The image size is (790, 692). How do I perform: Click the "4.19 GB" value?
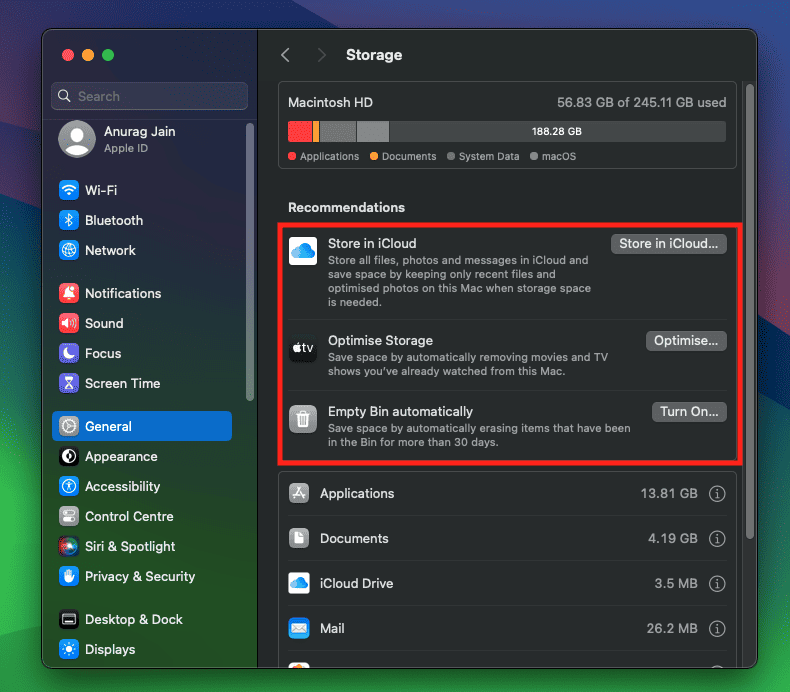tap(673, 538)
